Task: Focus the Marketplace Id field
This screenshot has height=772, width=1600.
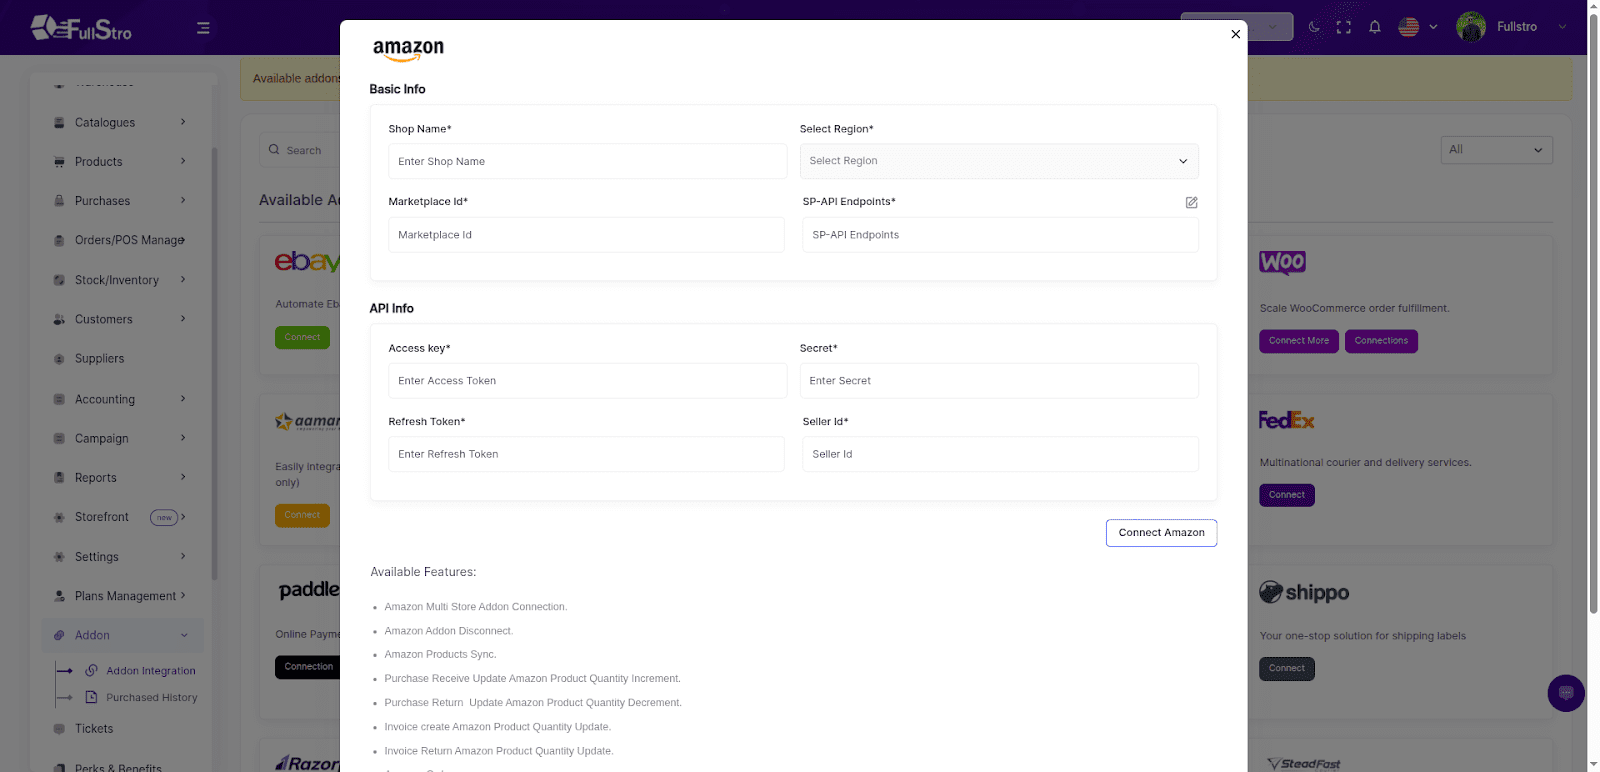Action: click(586, 235)
